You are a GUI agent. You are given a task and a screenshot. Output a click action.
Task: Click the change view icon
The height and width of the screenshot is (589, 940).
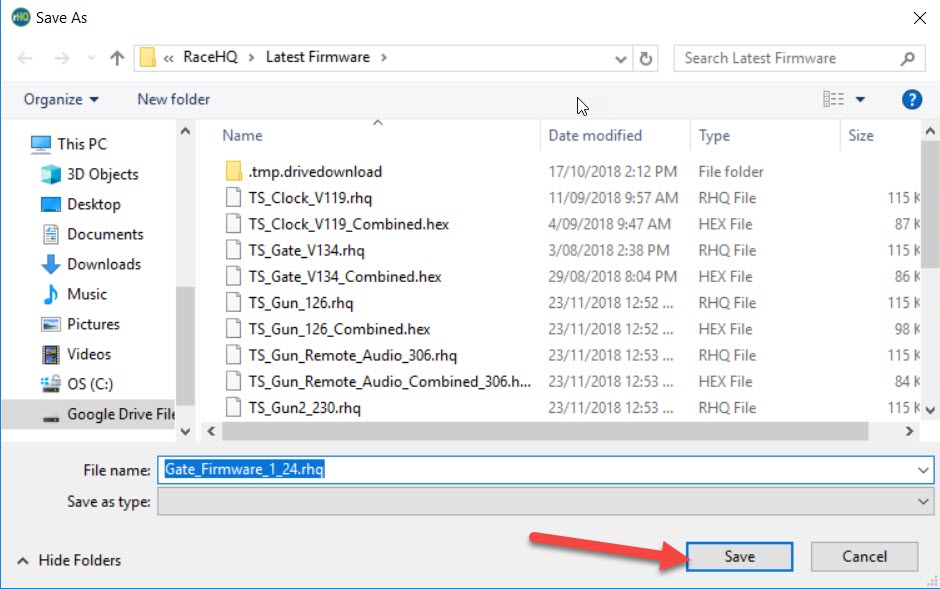click(833, 99)
